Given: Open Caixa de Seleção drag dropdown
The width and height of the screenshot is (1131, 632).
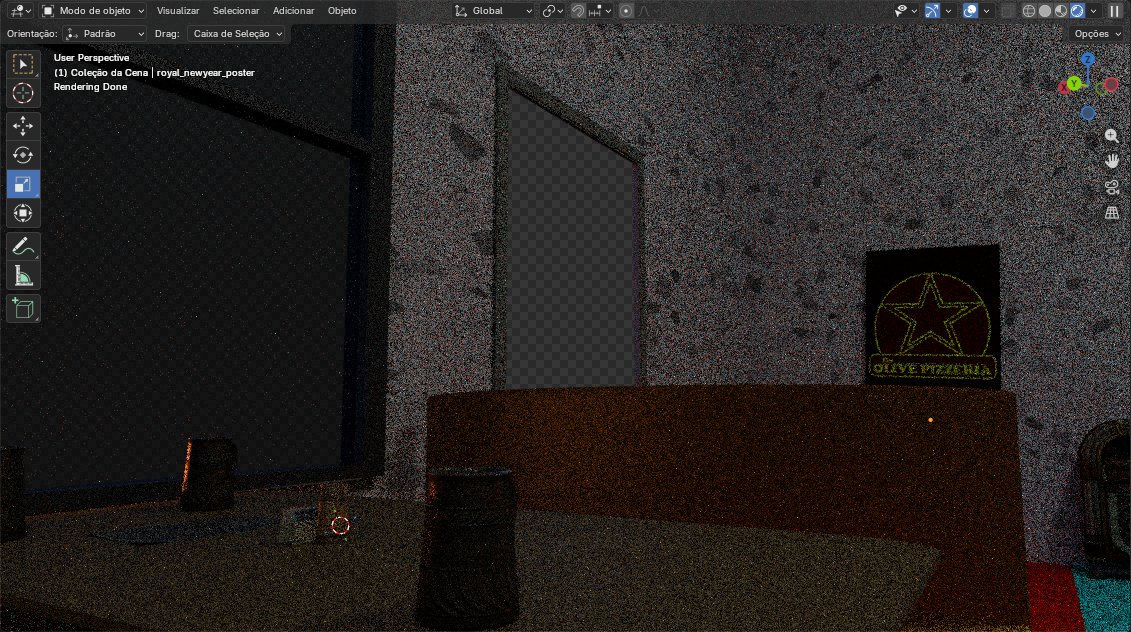Looking at the screenshot, I should pyautogui.click(x=237, y=34).
